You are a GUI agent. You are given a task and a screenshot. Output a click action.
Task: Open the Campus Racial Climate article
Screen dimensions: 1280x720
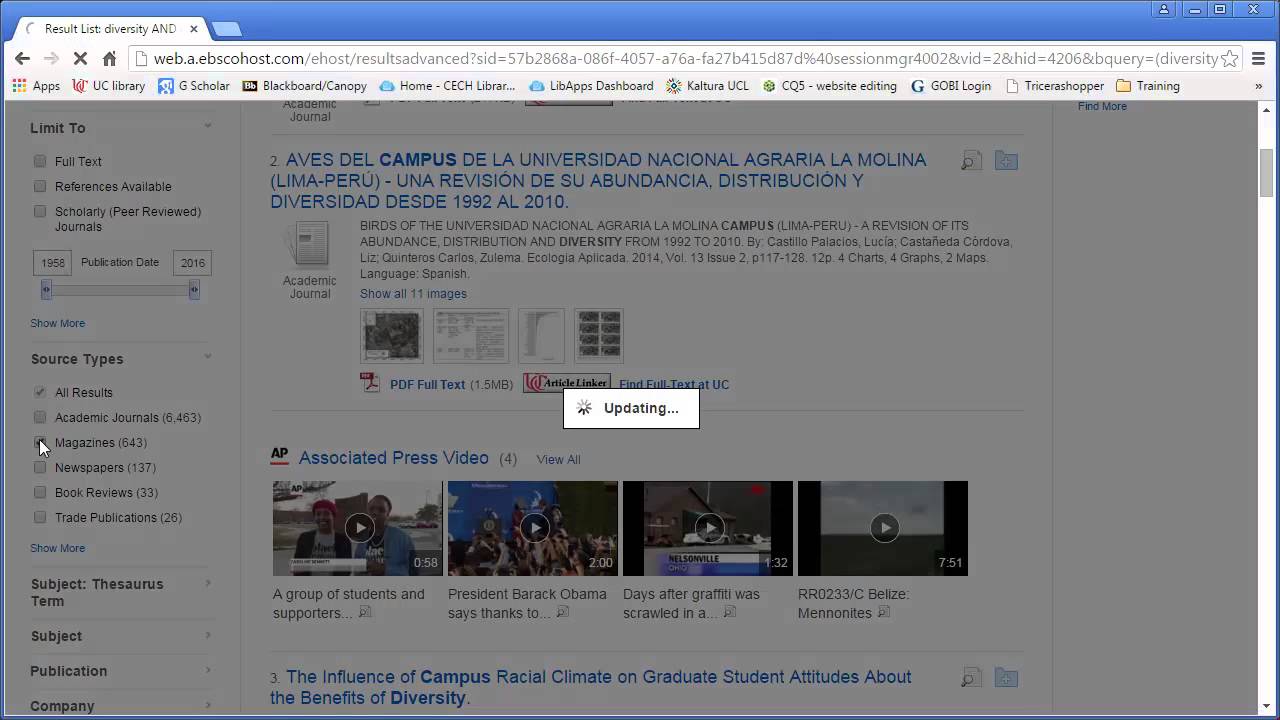pyautogui.click(x=590, y=687)
